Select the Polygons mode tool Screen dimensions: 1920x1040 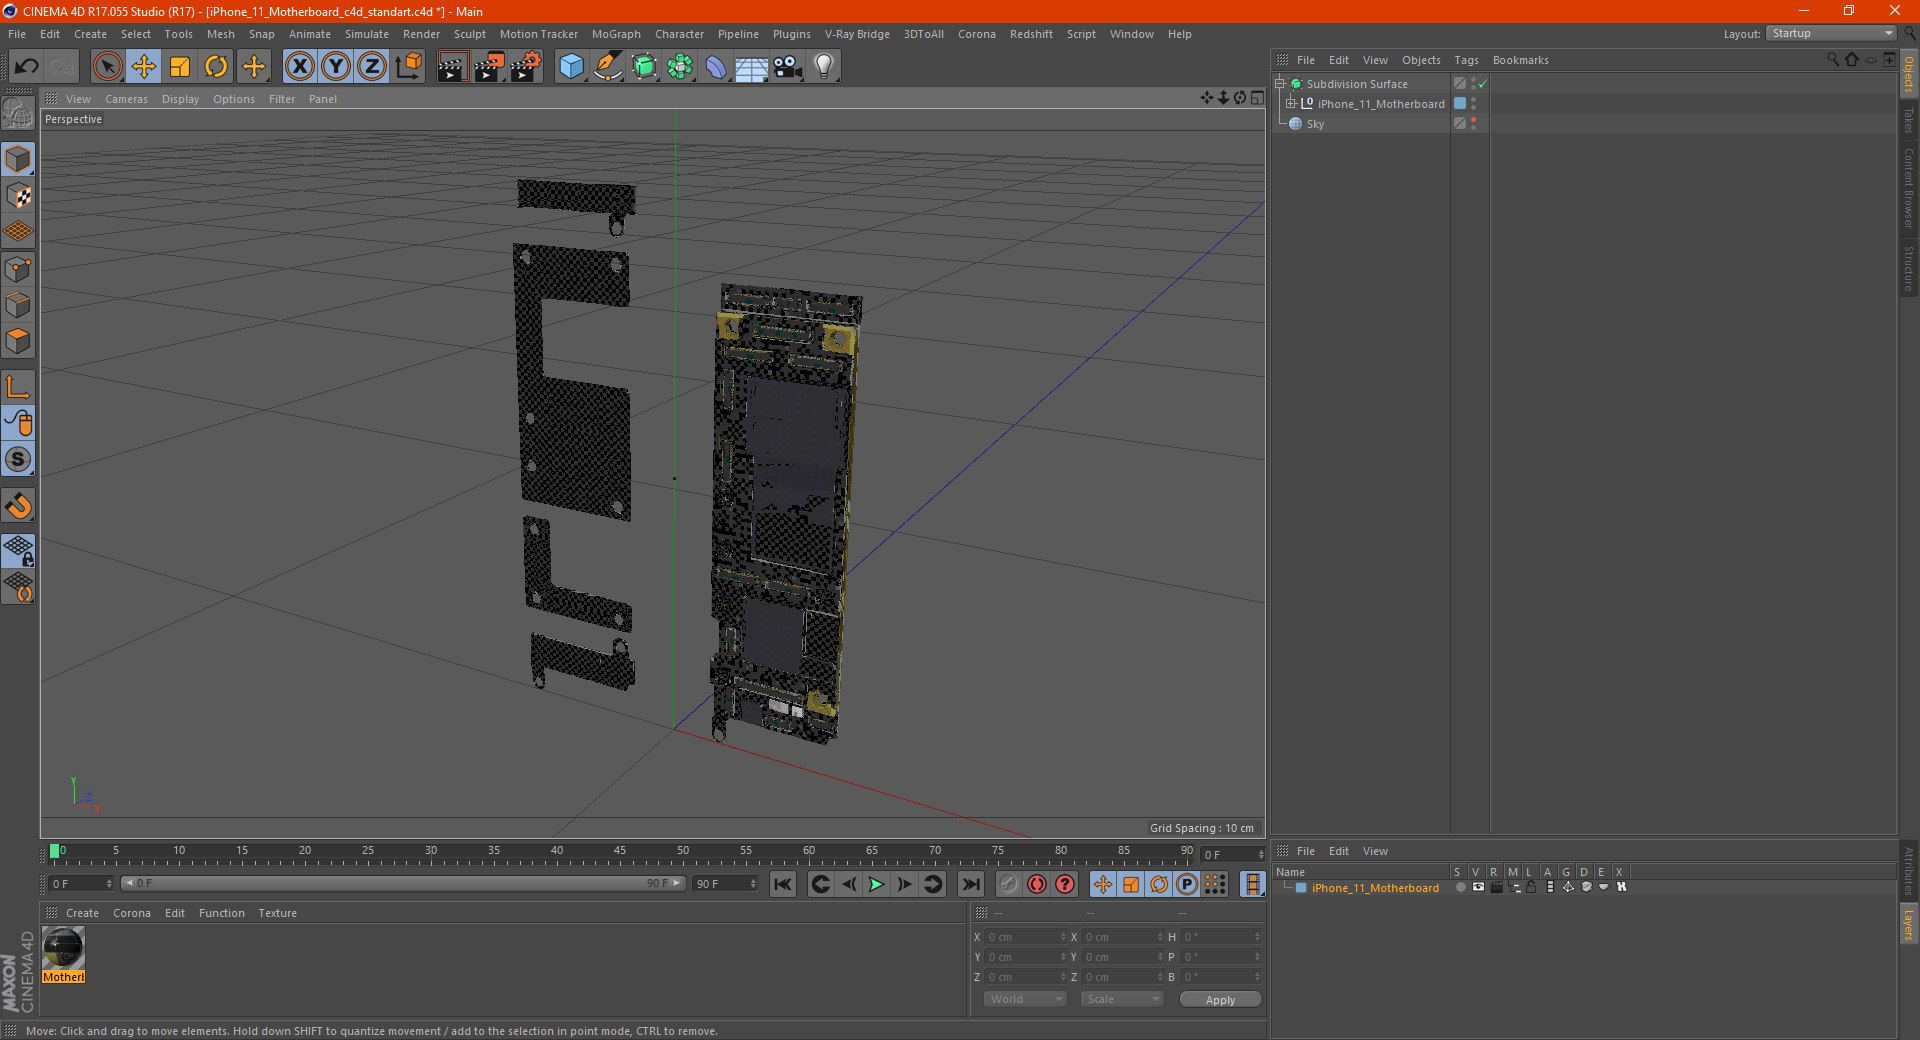coord(19,342)
